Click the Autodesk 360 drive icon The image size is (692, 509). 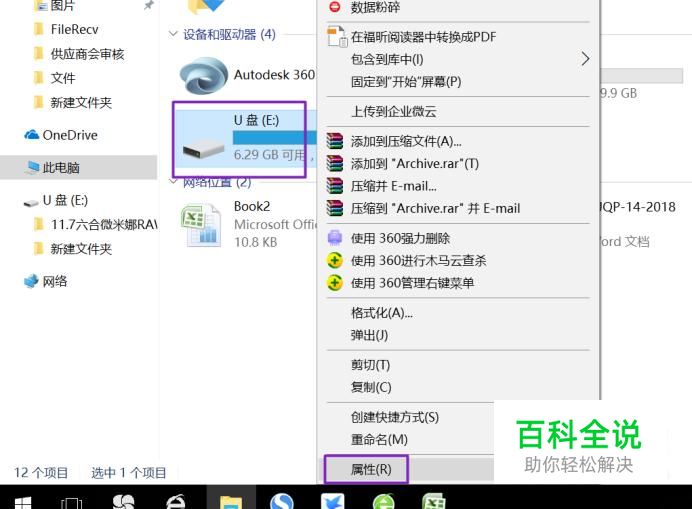(204, 75)
